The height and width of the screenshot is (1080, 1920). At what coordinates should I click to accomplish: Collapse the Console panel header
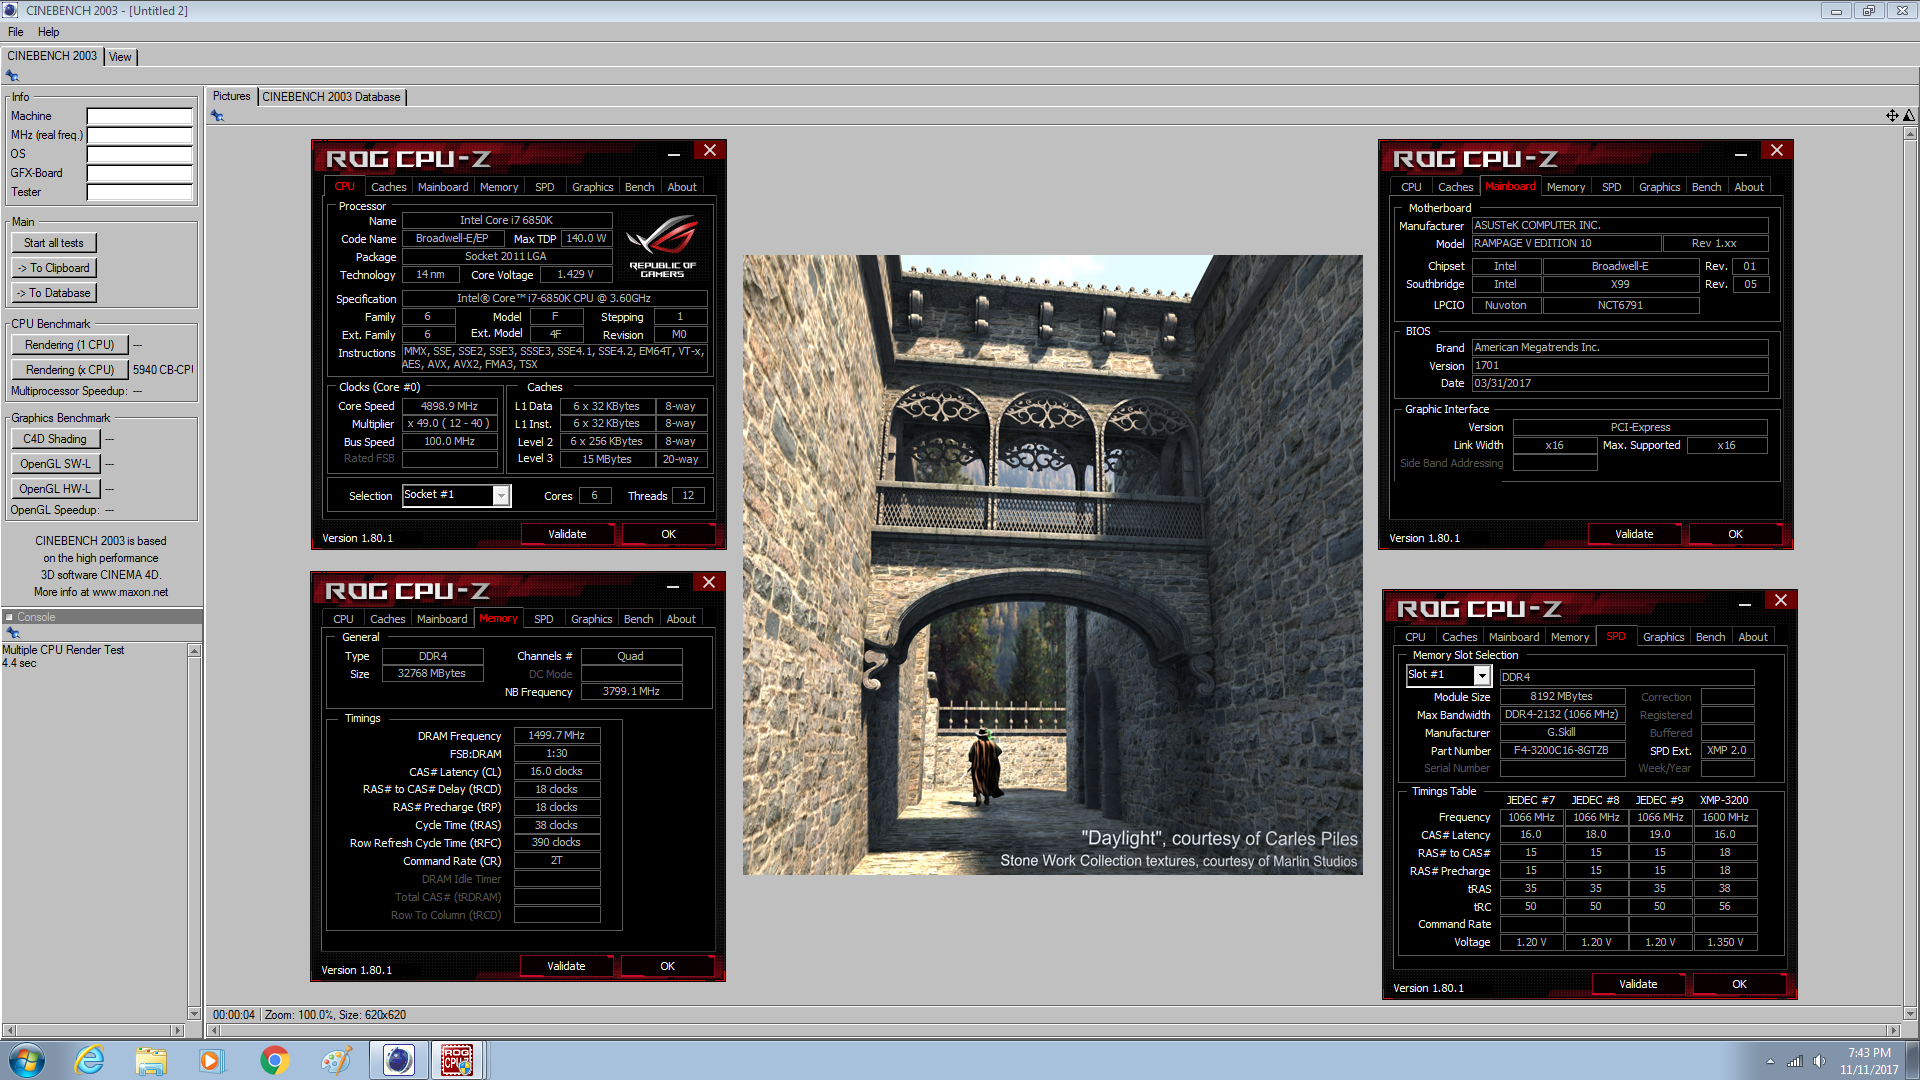[x=9, y=617]
